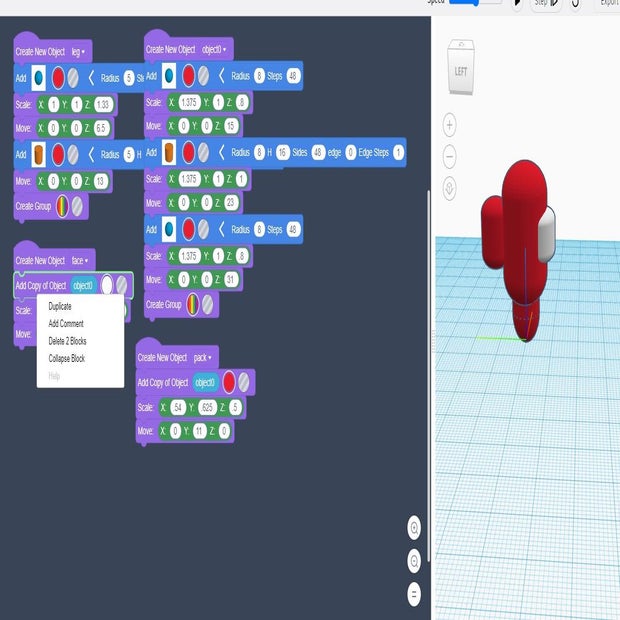The image size is (620, 620).
Task: Zoom out the code workspace
Action: (414, 560)
